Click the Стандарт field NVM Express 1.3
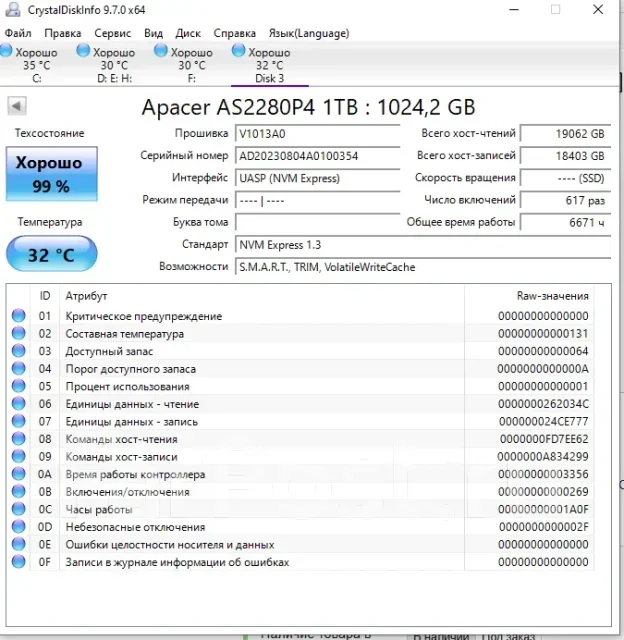 [x=423, y=245]
